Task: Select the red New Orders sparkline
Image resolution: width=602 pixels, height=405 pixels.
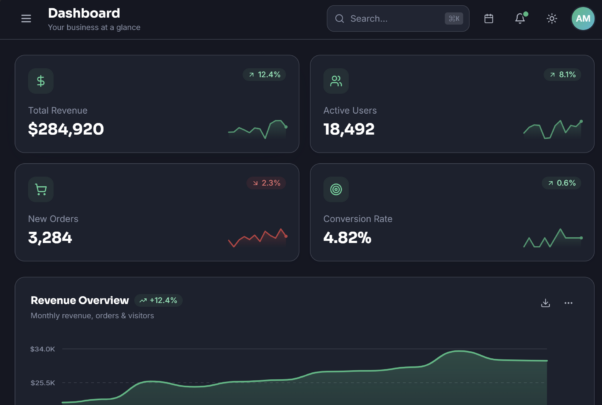Action: pos(258,238)
